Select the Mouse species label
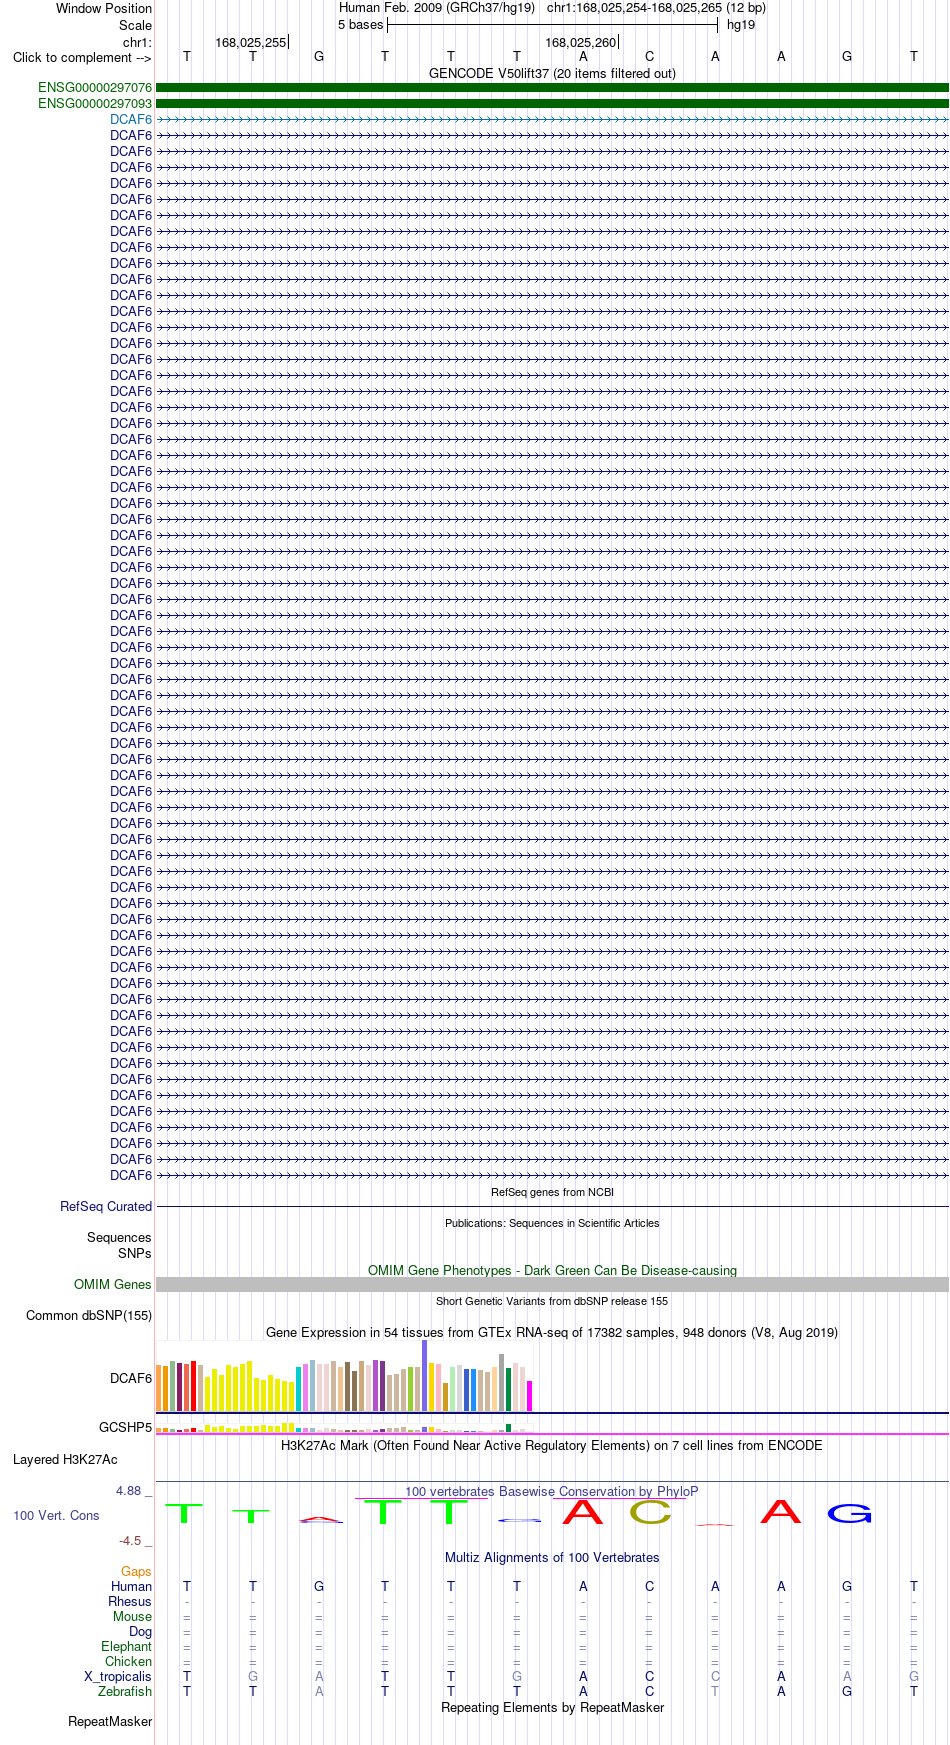The image size is (950, 1745). (133, 1617)
